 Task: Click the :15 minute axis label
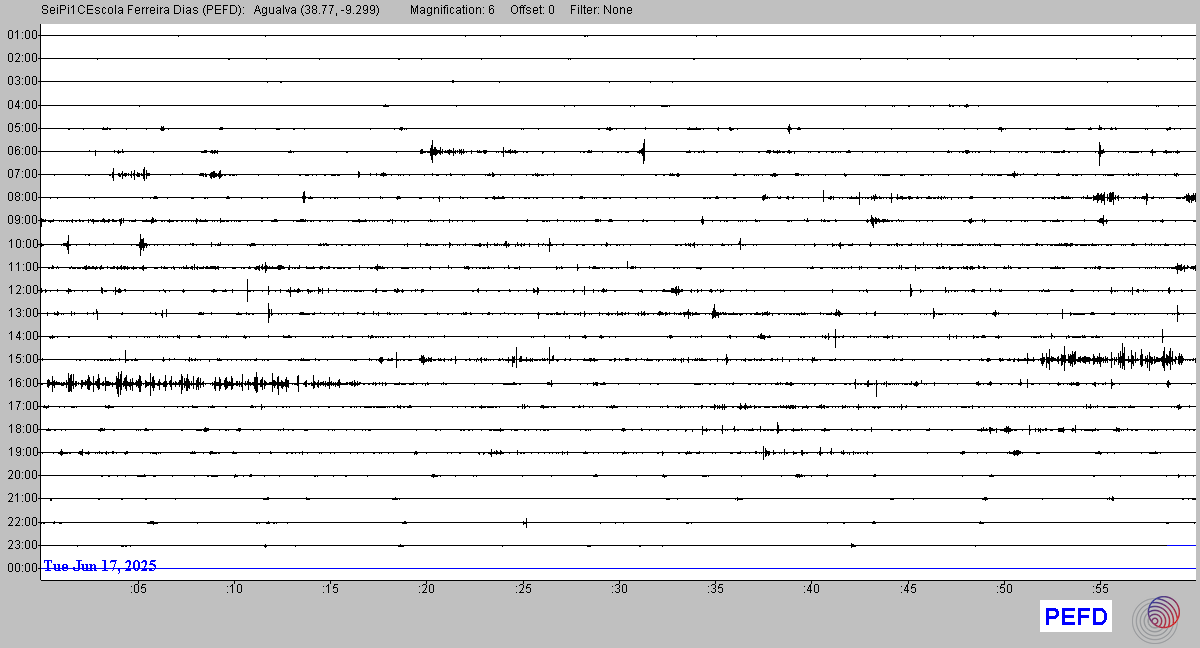(x=330, y=589)
